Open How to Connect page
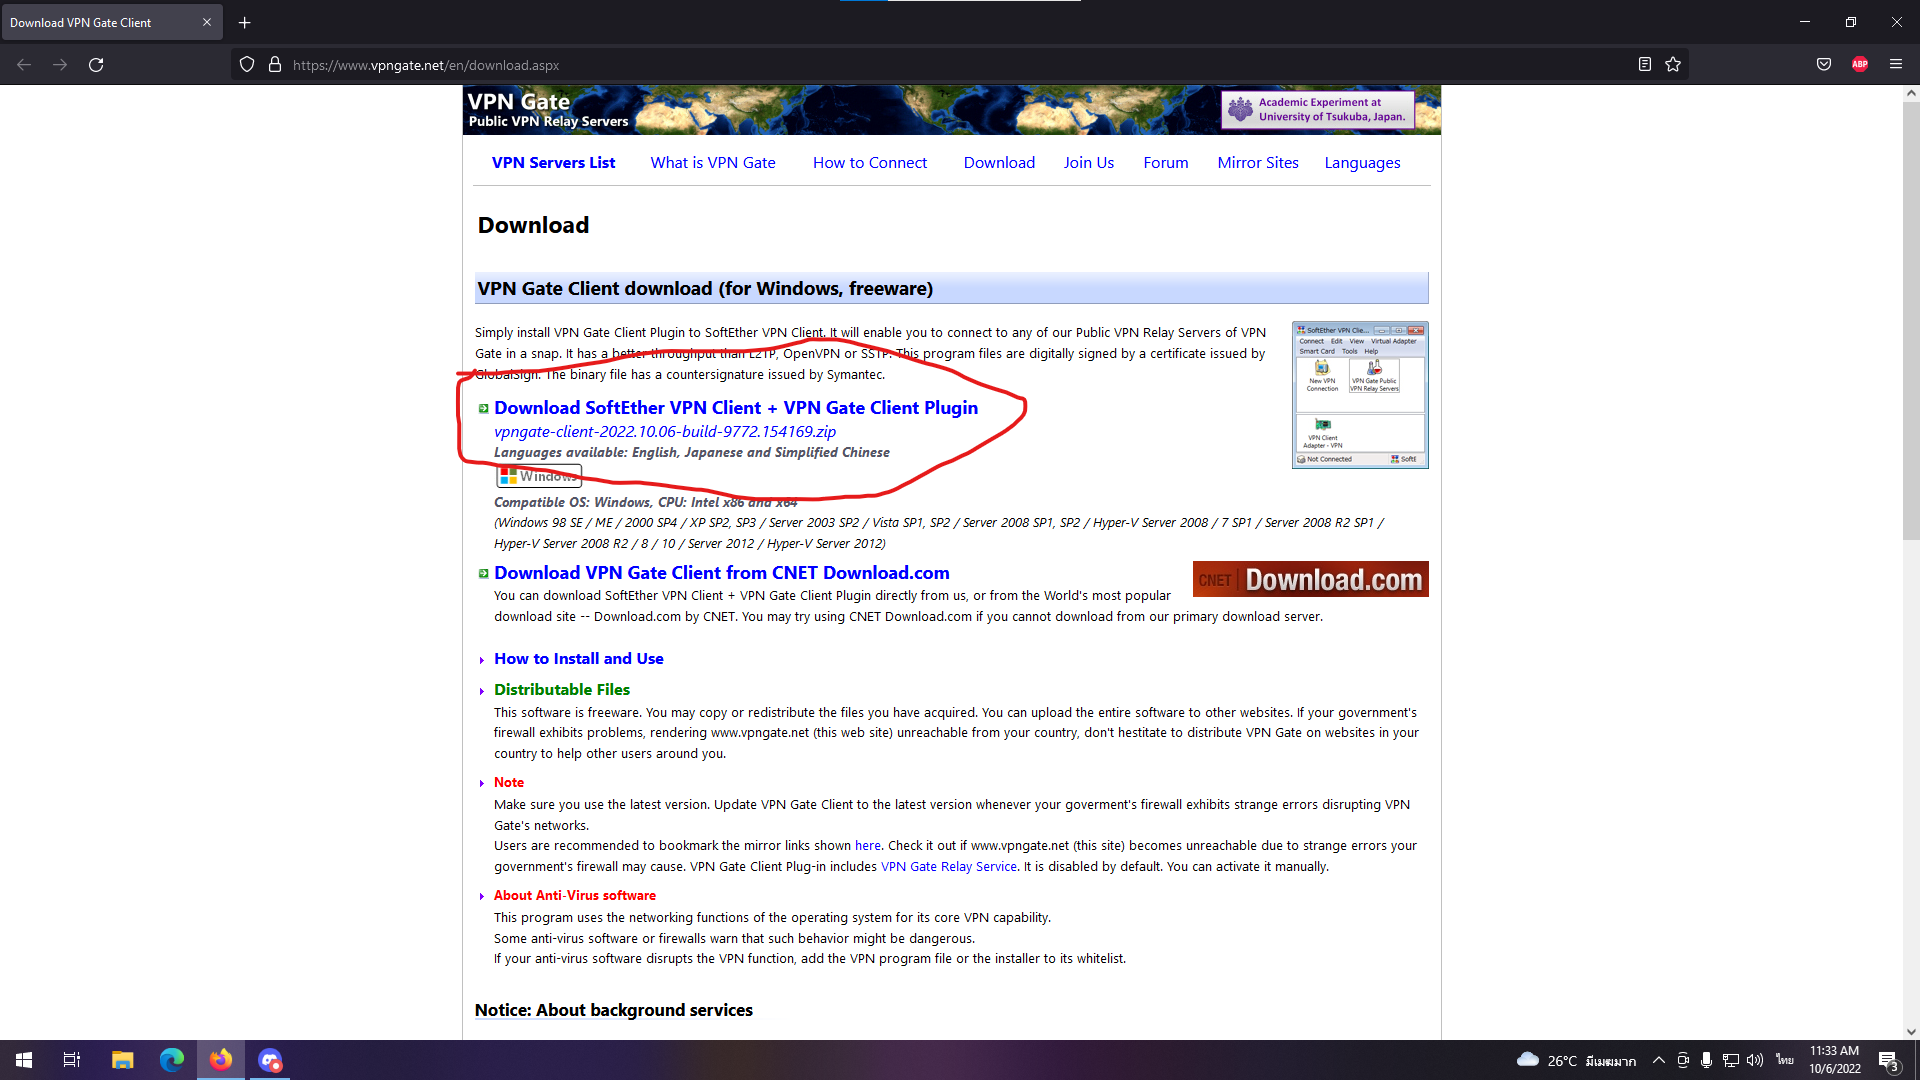The width and height of the screenshot is (1920, 1080). [870, 163]
